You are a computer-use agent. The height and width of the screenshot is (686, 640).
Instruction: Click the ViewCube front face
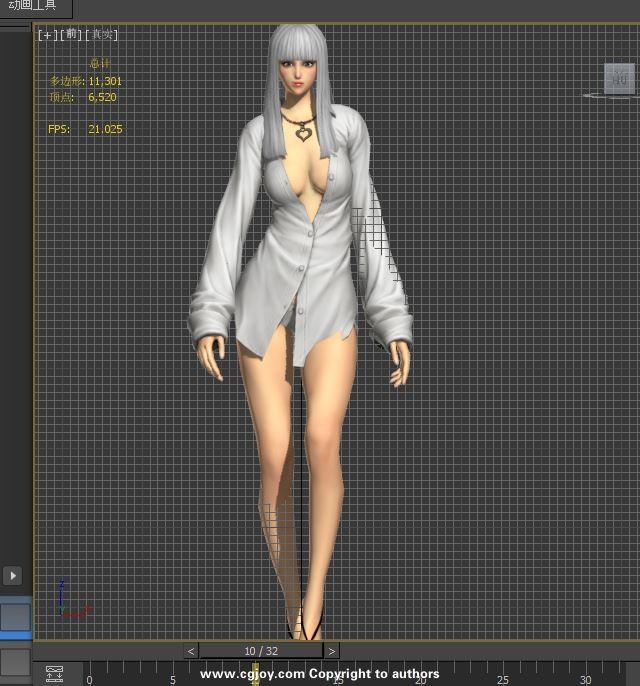[618, 78]
